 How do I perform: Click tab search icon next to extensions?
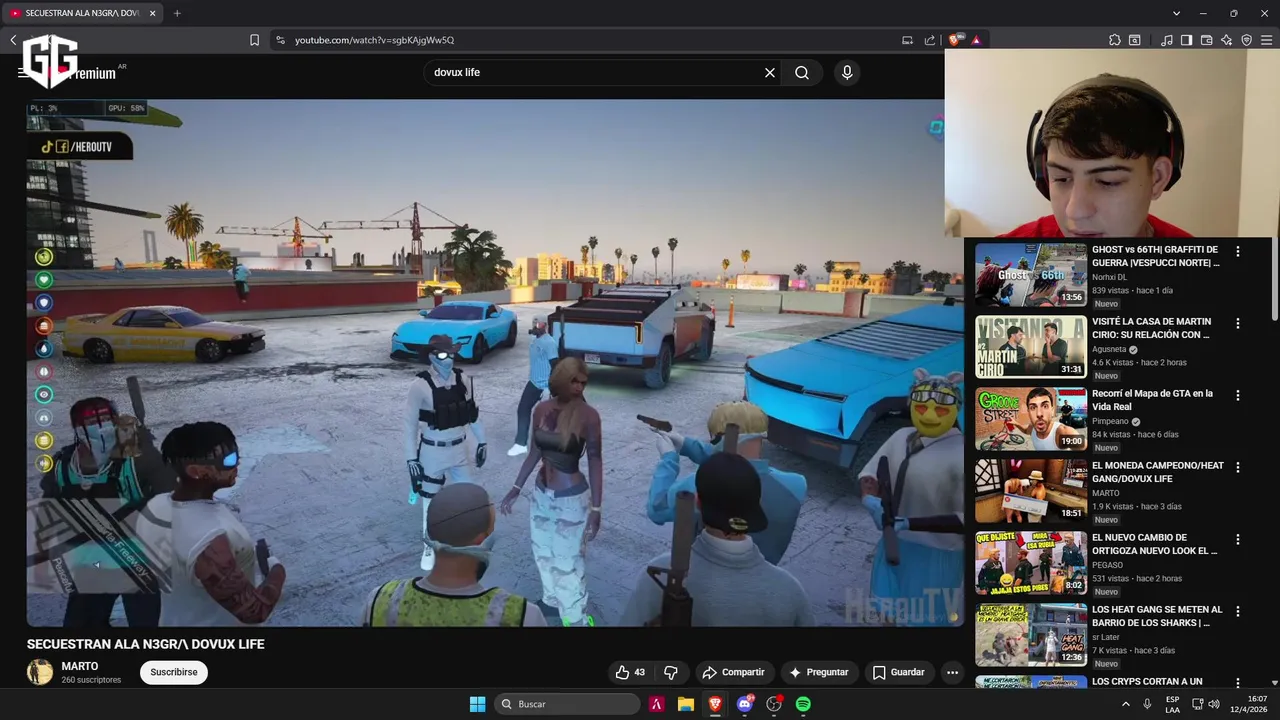point(1134,40)
